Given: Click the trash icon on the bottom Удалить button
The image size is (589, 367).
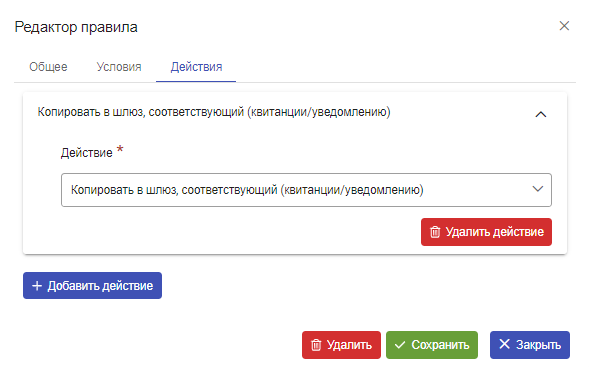Looking at the screenshot, I should 316,345.
